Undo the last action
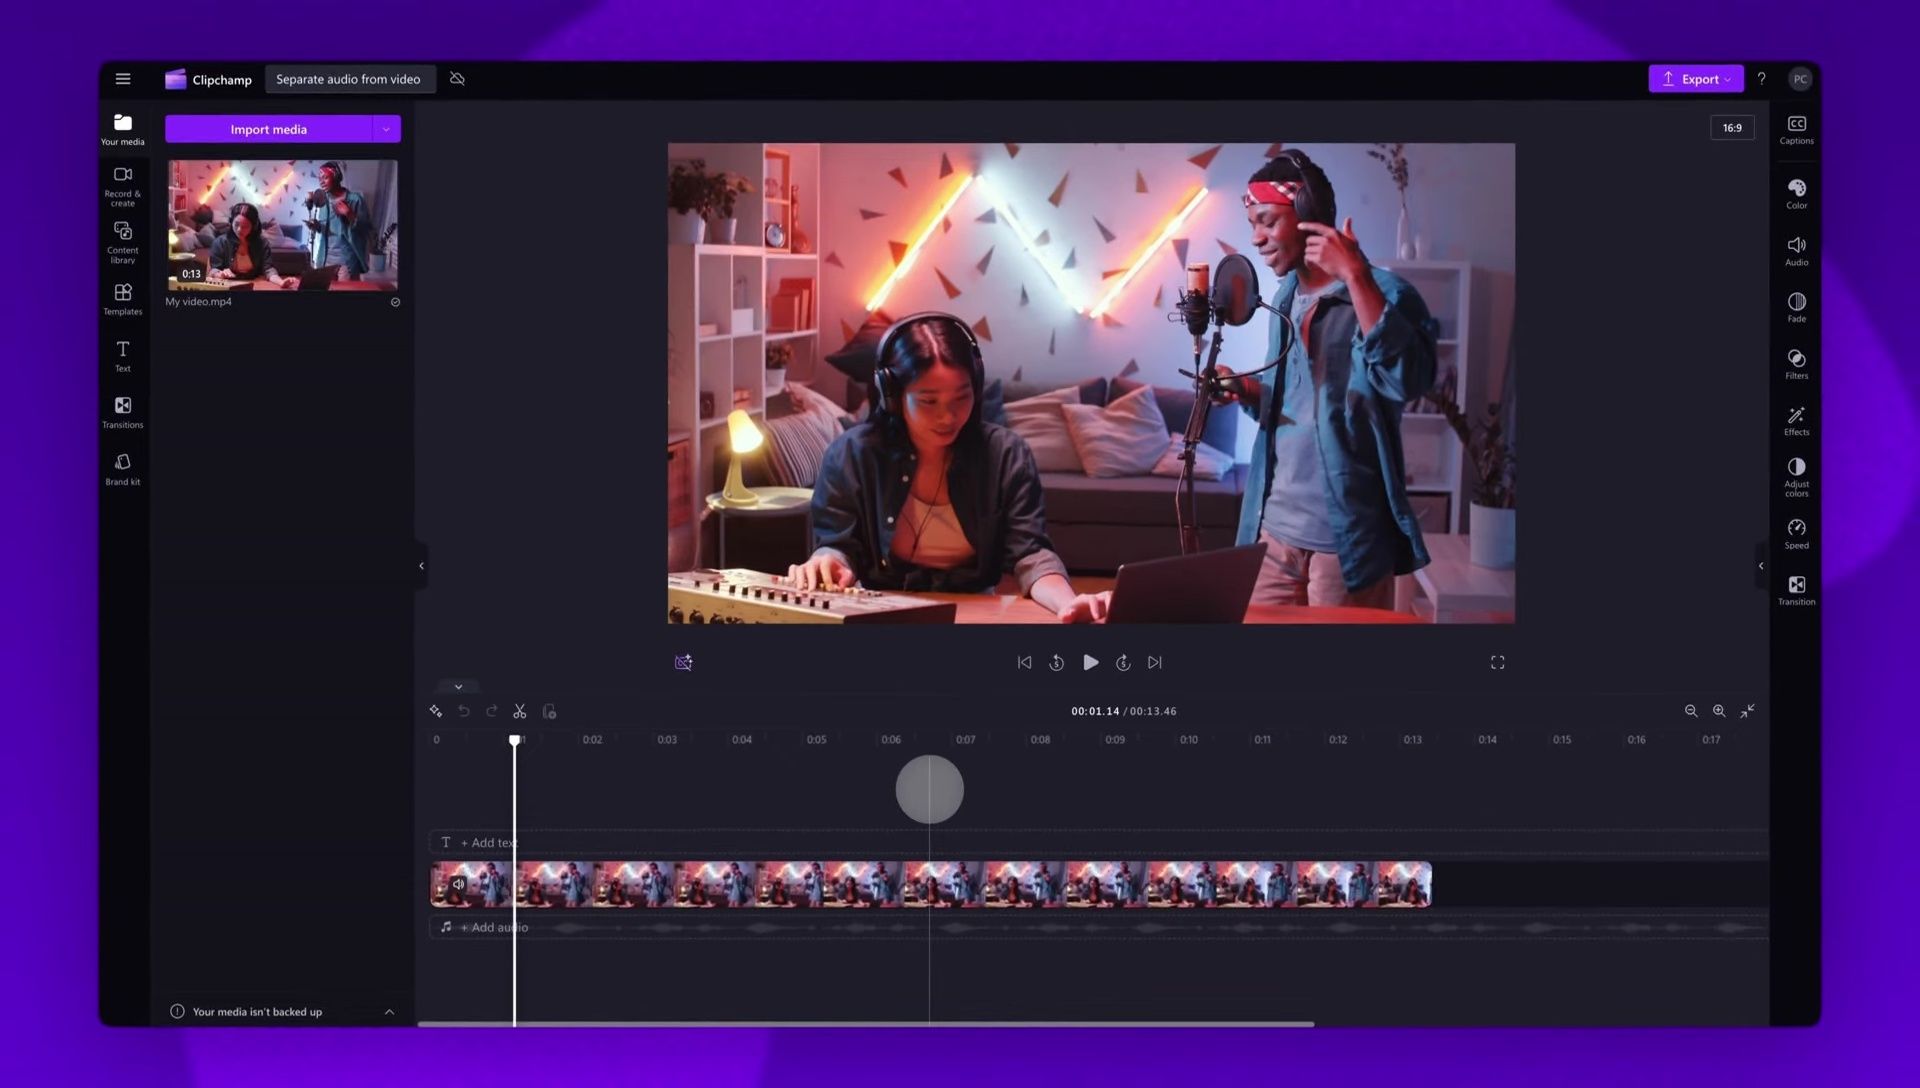Viewport: 1920px width, 1088px height. tap(464, 711)
